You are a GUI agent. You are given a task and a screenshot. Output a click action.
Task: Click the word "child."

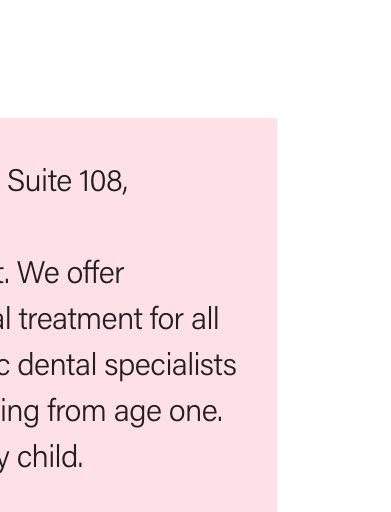pyautogui.click(x=50, y=457)
